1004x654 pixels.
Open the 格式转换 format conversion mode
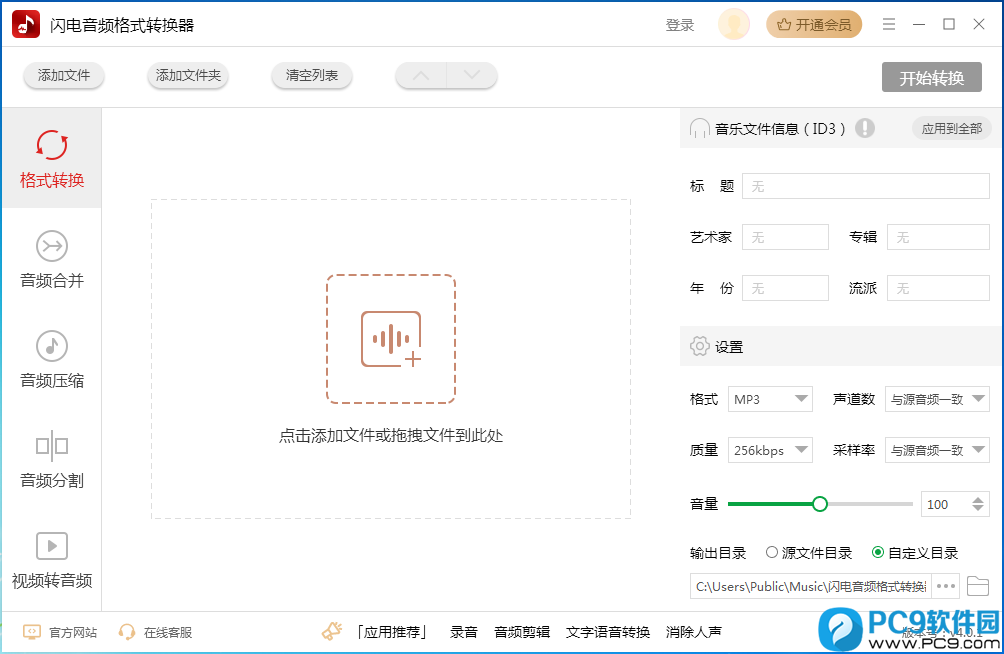pyautogui.click(x=51, y=158)
